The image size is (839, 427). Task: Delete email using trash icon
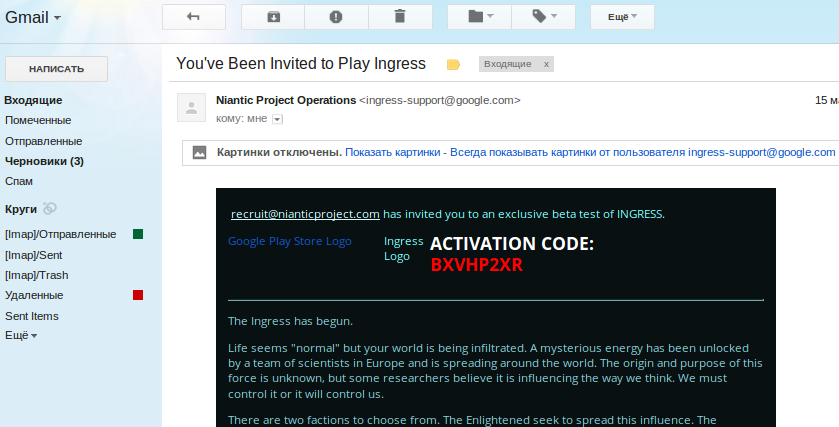click(400, 17)
